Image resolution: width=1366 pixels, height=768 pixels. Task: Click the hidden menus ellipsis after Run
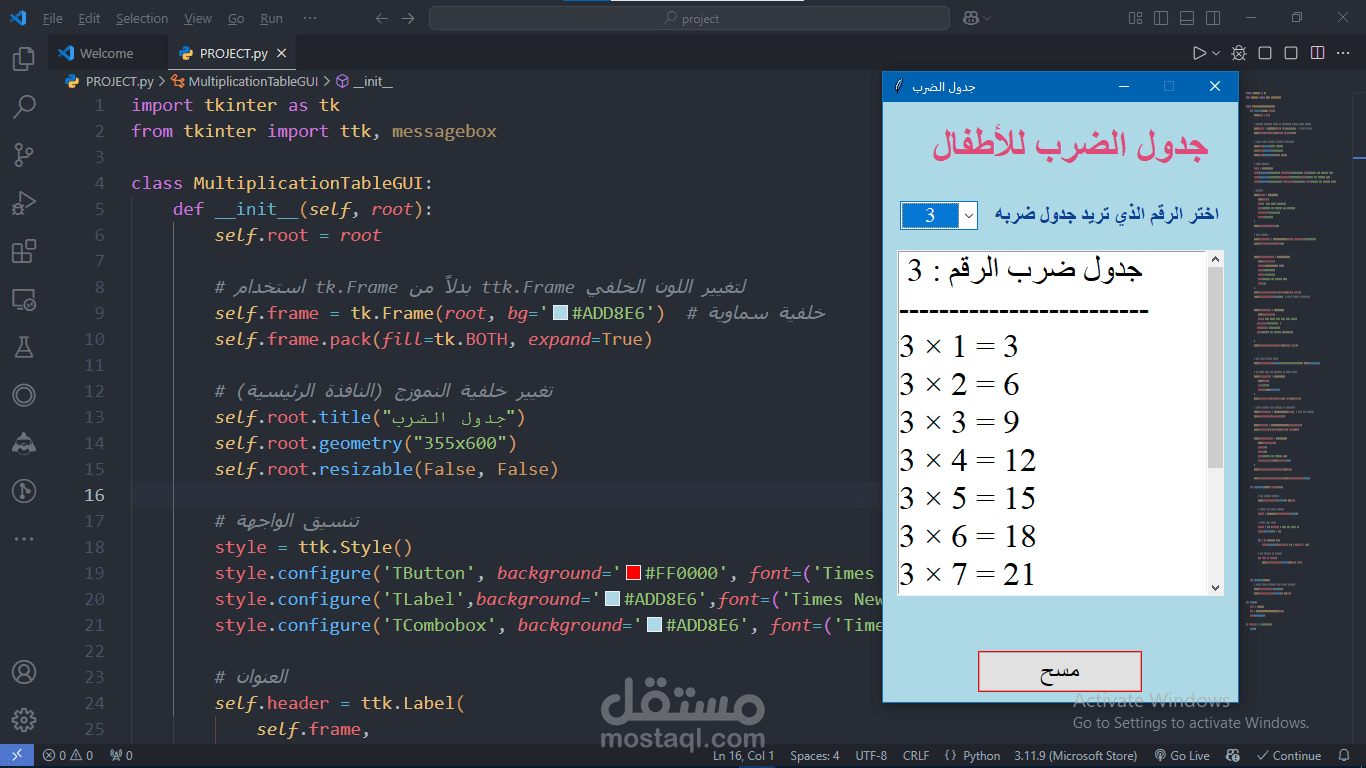point(309,18)
